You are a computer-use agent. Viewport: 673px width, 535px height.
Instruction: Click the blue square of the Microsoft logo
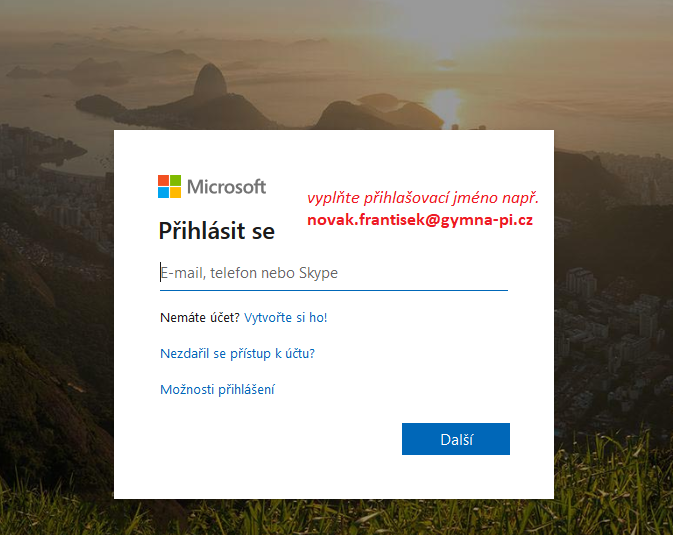tap(163, 192)
